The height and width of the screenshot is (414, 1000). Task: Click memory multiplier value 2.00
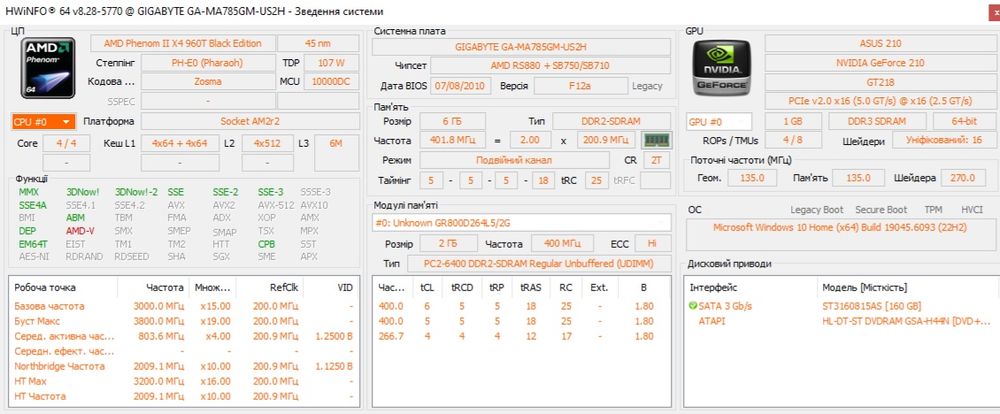531,140
